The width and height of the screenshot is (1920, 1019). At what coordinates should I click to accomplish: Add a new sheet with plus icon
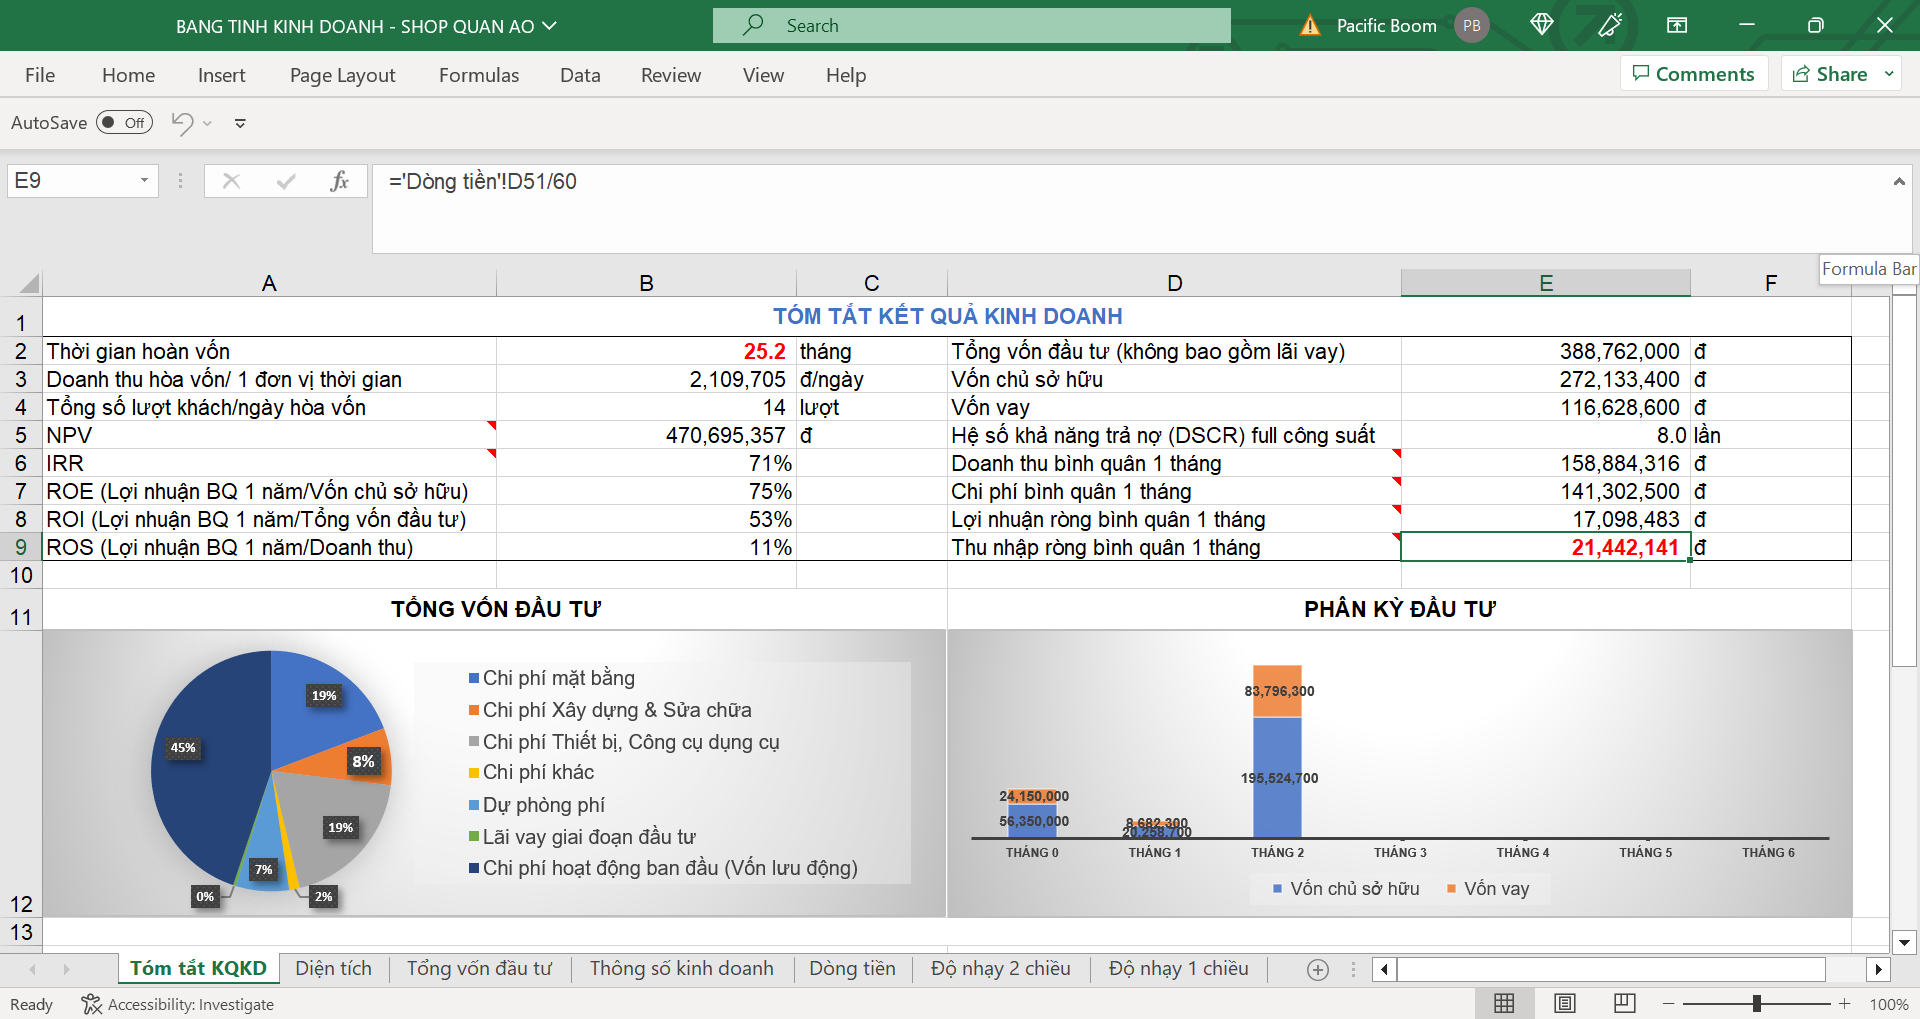click(x=1318, y=969)
